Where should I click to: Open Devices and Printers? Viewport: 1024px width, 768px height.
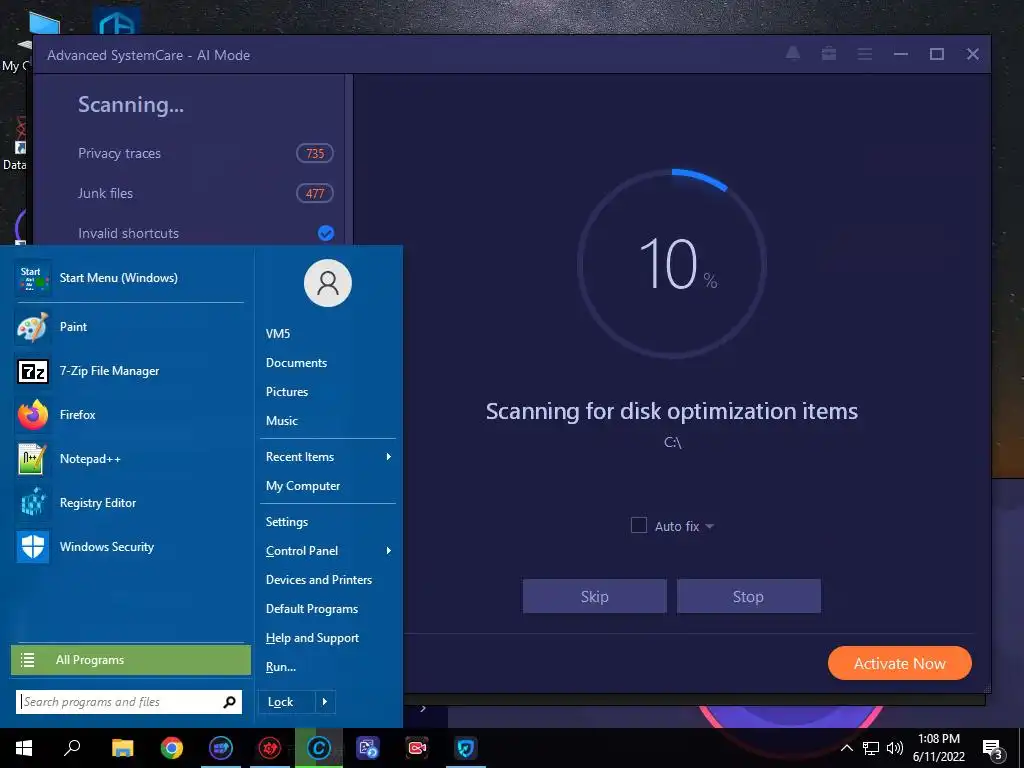click(x=319, y=580)
